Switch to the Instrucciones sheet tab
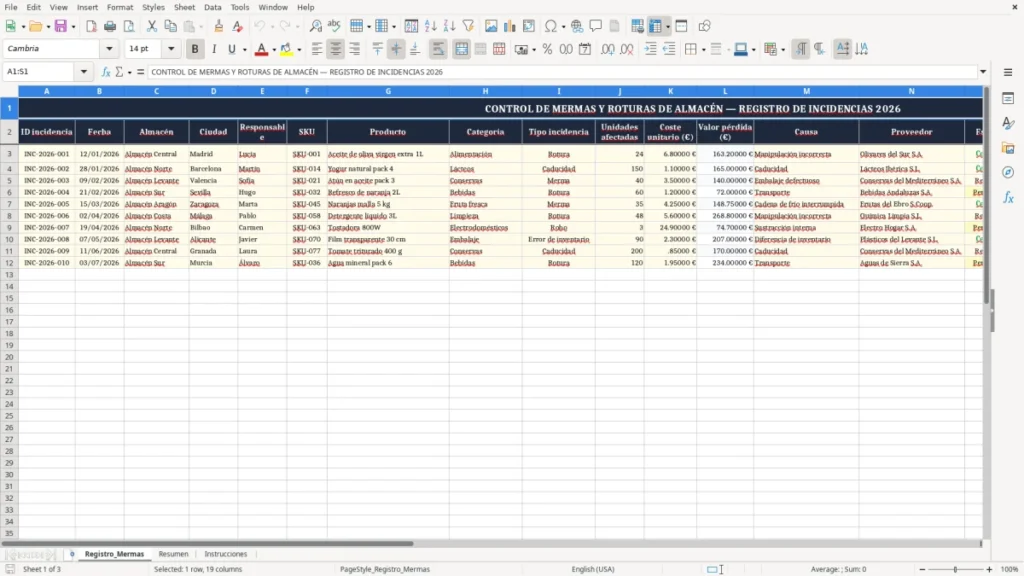 (x=225, y=554)
